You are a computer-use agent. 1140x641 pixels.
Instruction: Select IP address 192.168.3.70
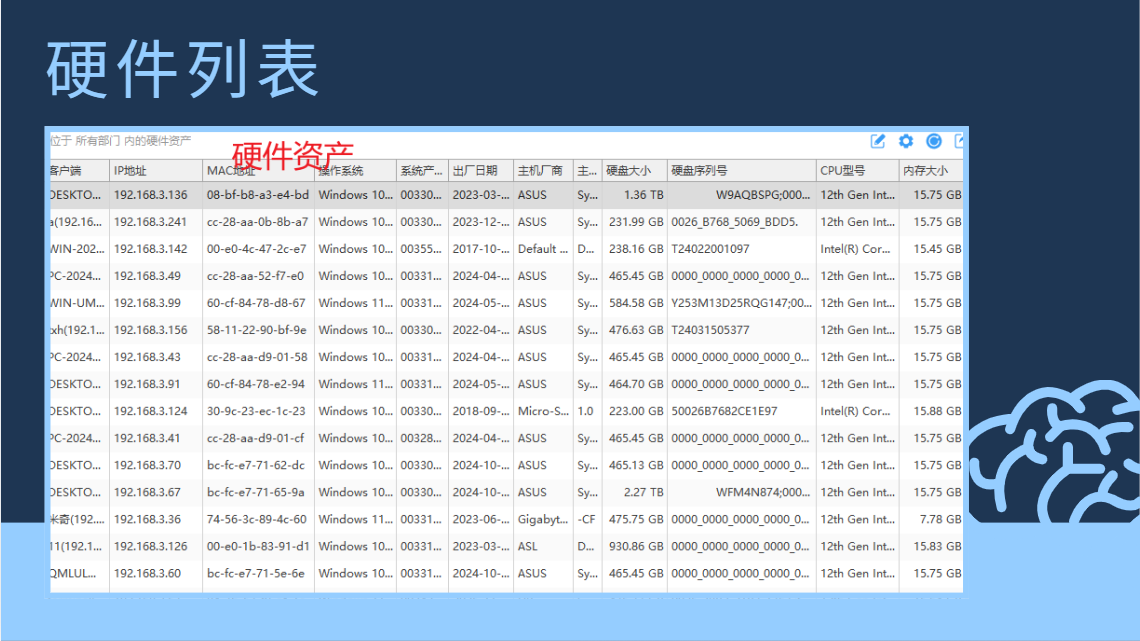(x=148, y=465)
